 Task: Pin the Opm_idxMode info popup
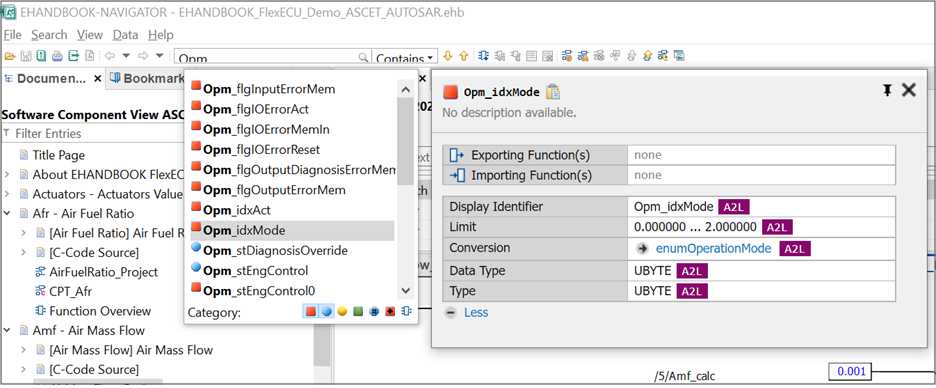[x=887, y=90]
